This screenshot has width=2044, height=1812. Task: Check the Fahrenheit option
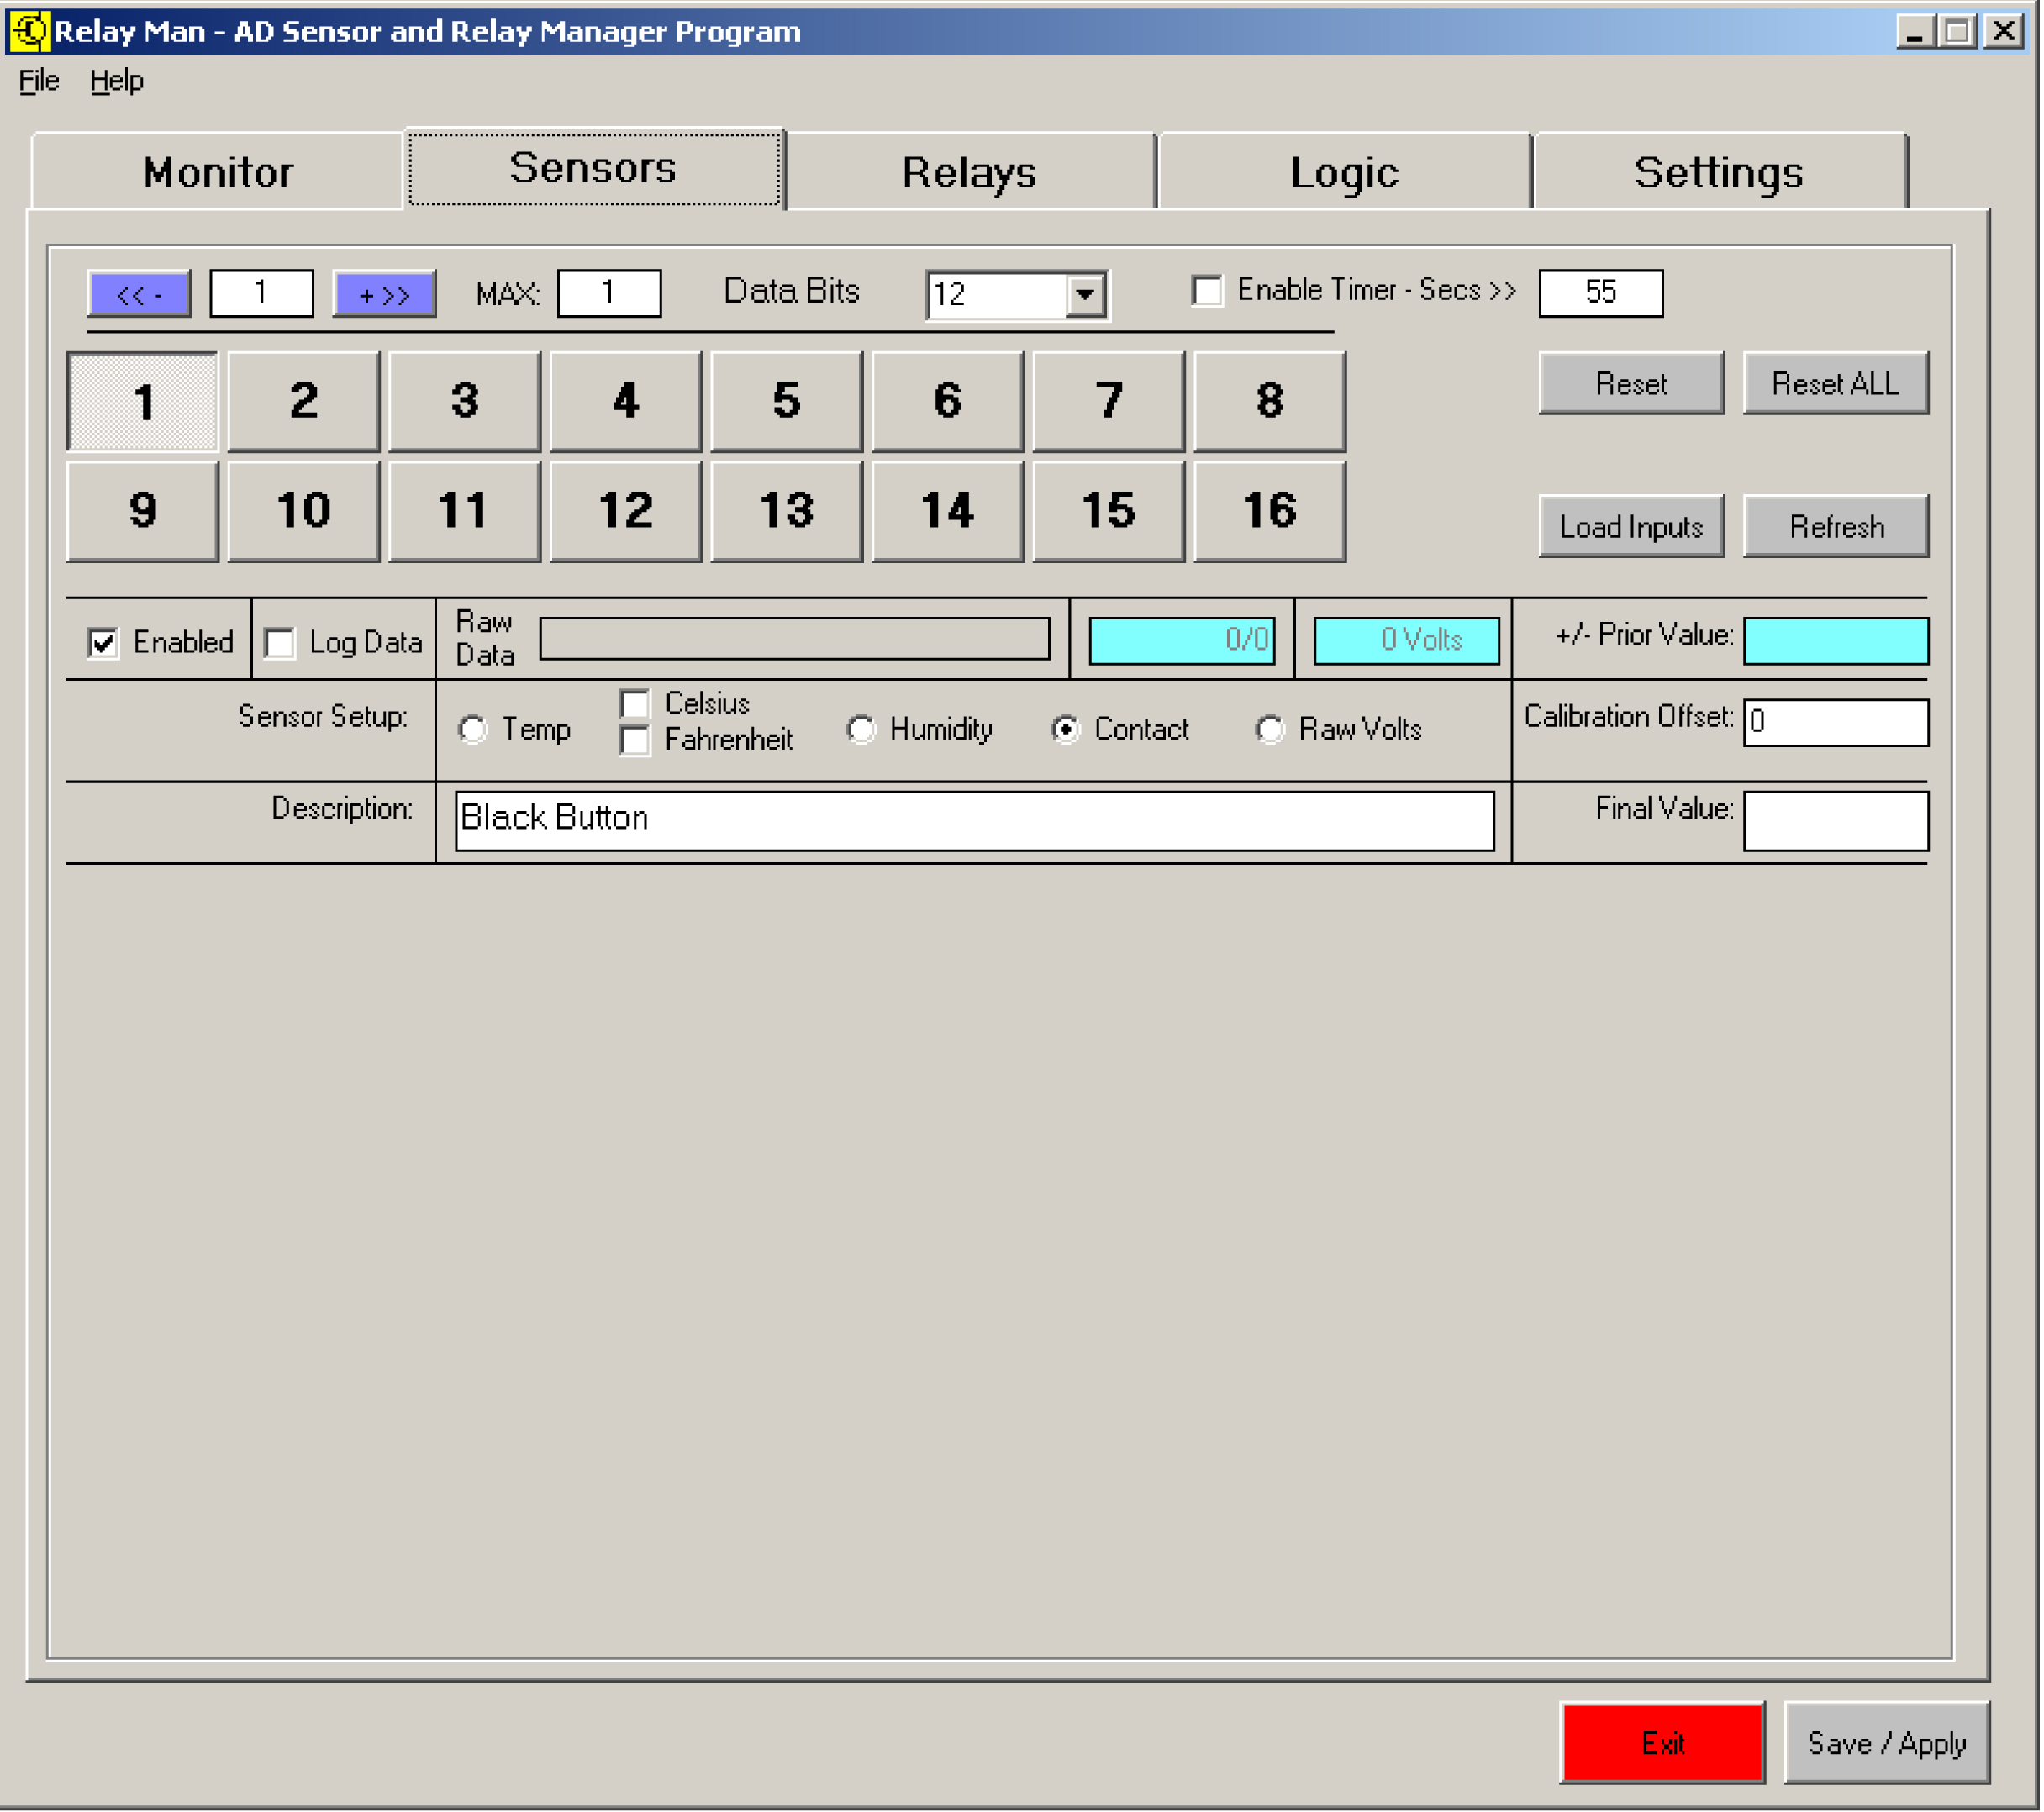[635, 741]
